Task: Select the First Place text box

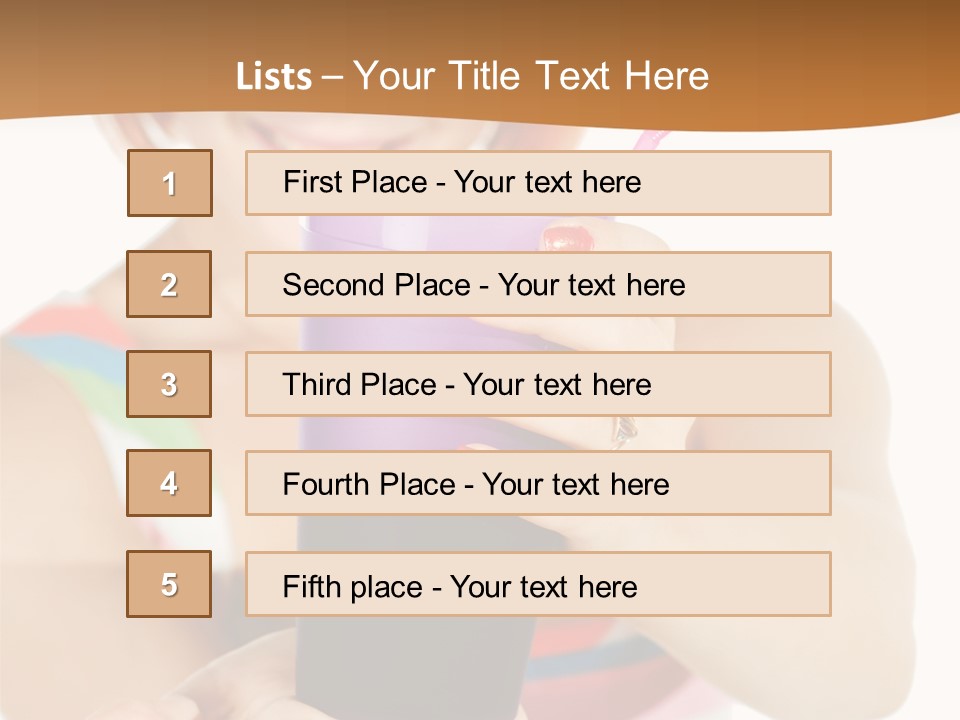Action: tap(538, 183)
